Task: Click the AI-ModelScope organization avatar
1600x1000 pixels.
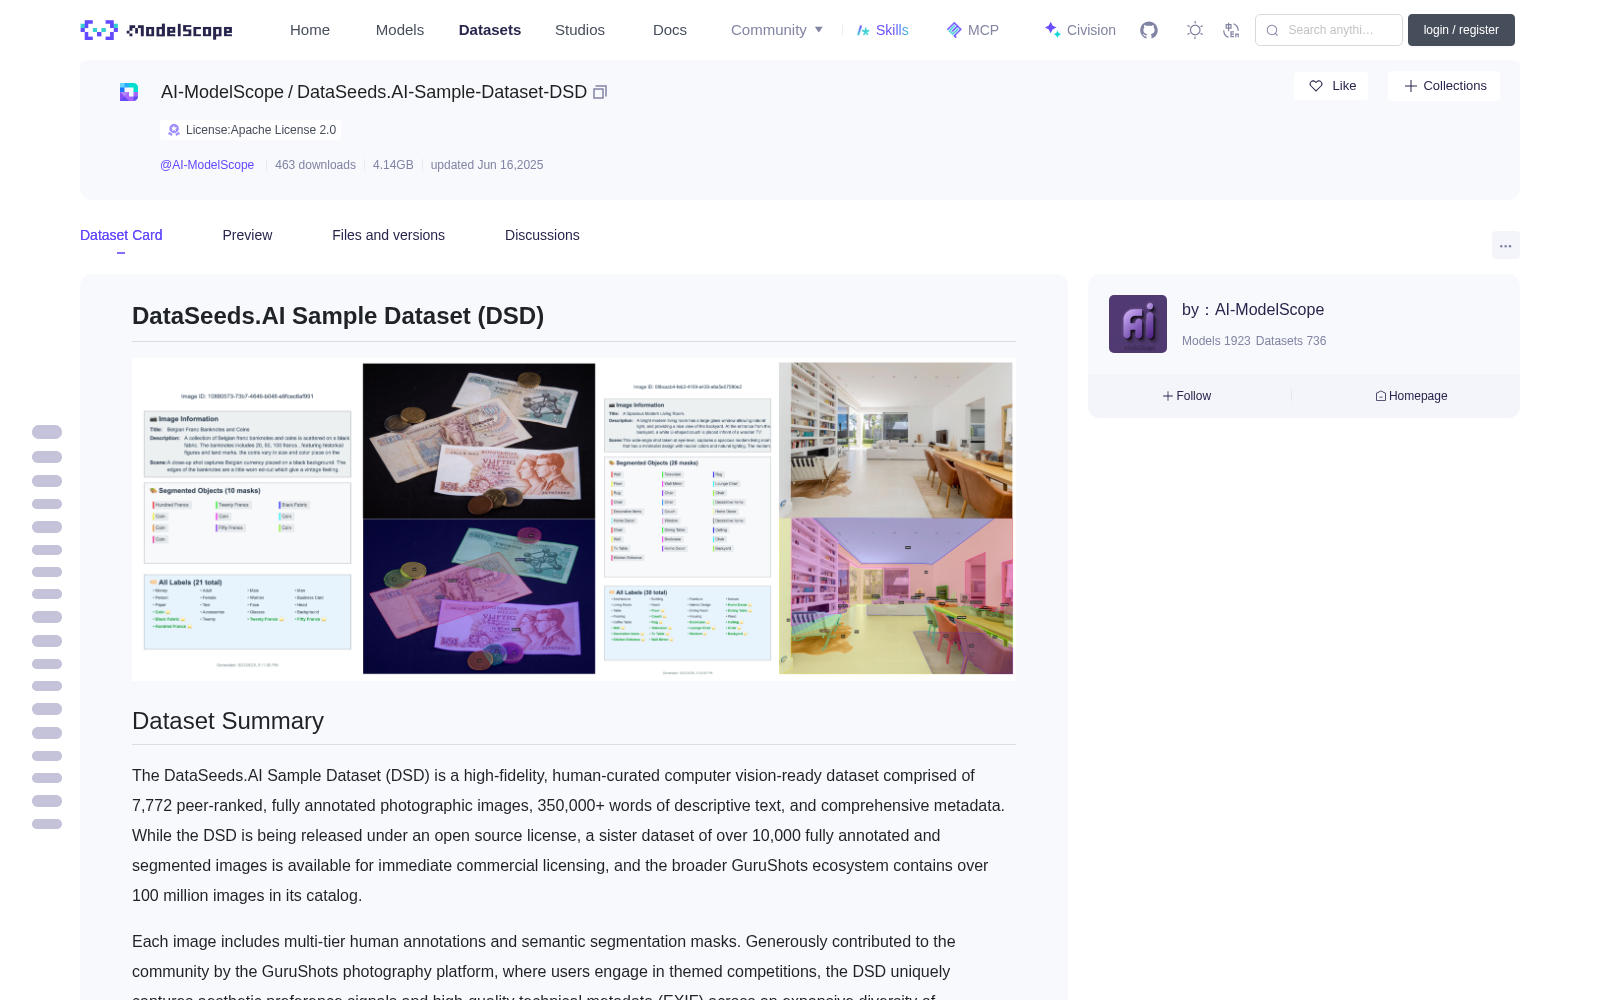Action: [1138, 324]
